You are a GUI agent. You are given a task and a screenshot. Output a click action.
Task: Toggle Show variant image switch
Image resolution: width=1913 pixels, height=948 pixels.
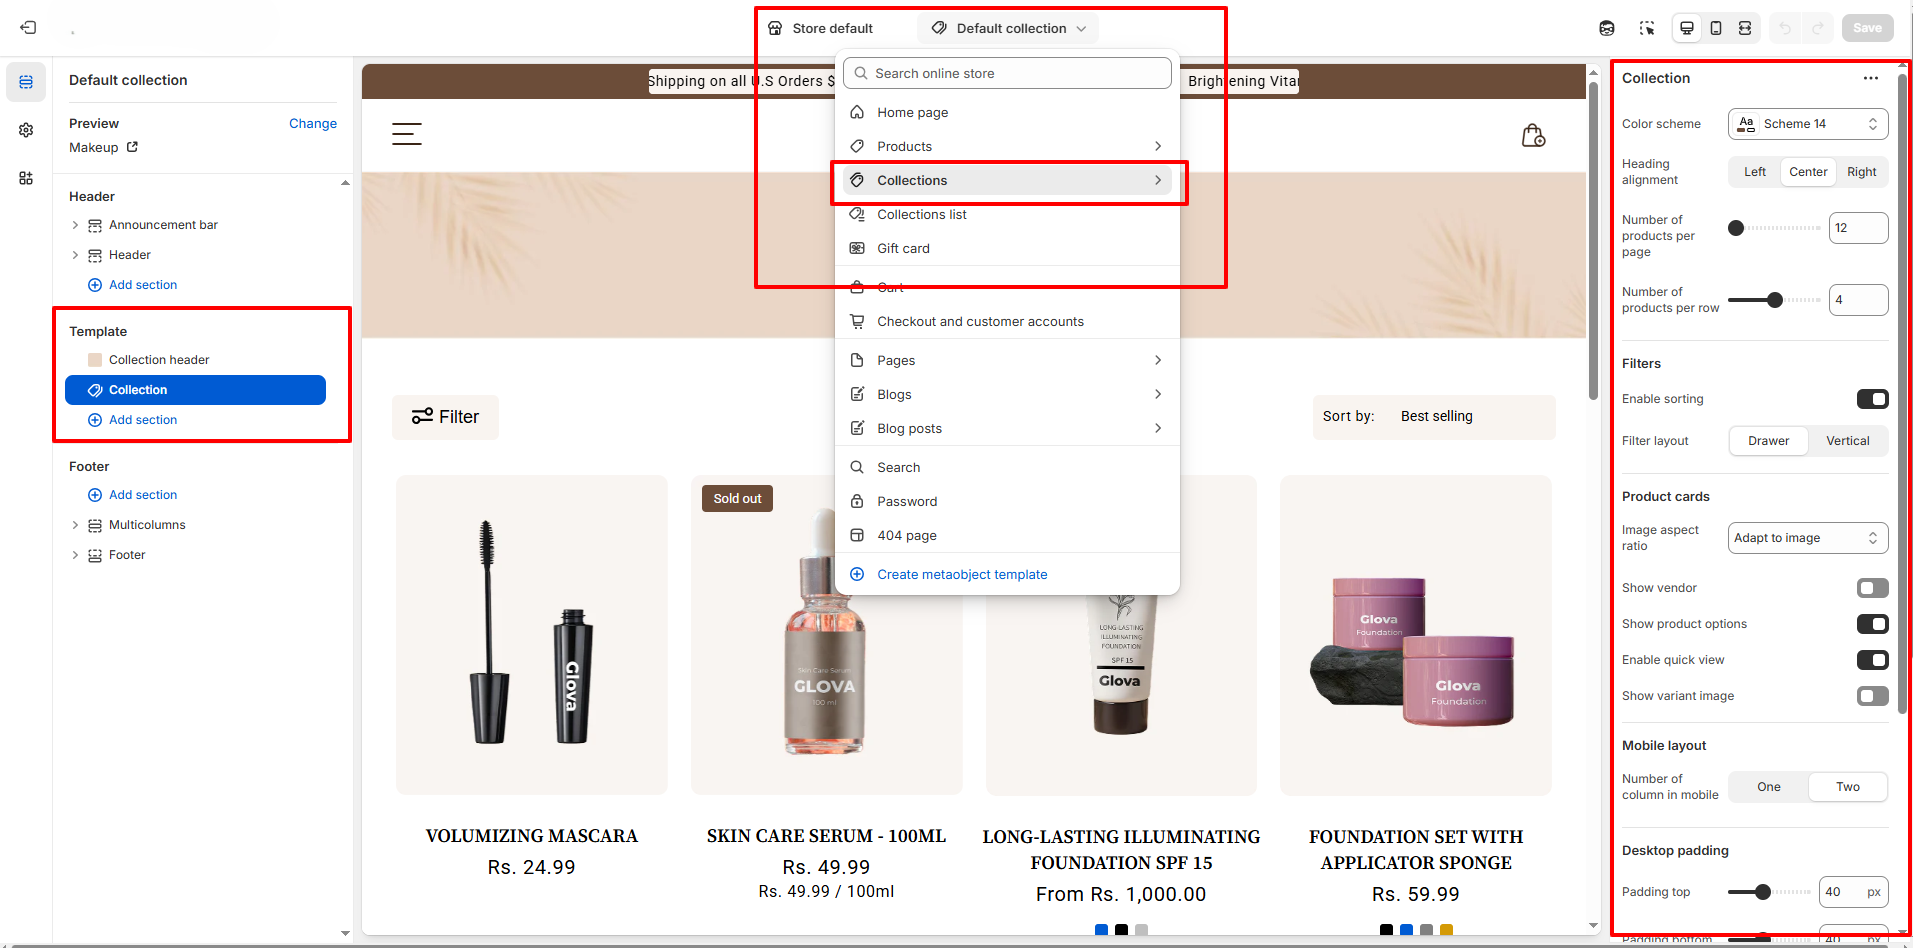click(x=1872, y=696)
